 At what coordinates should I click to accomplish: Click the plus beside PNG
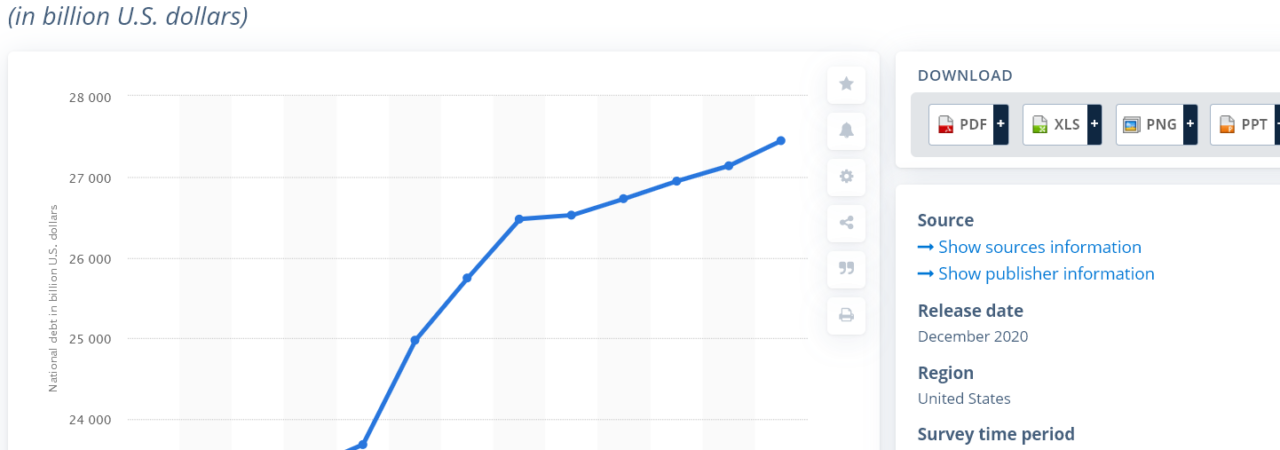[1189, 125]
